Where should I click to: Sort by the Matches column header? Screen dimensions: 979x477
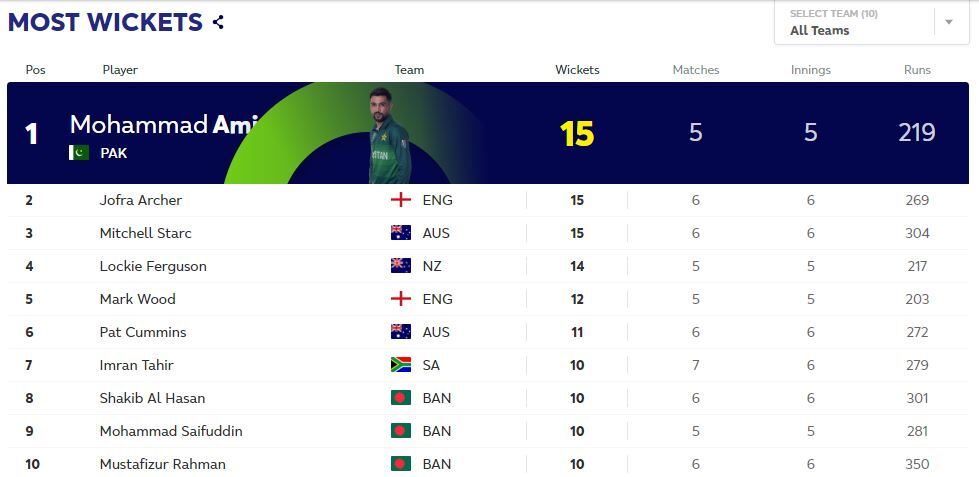pyautogui.click(x=696, y=70)
